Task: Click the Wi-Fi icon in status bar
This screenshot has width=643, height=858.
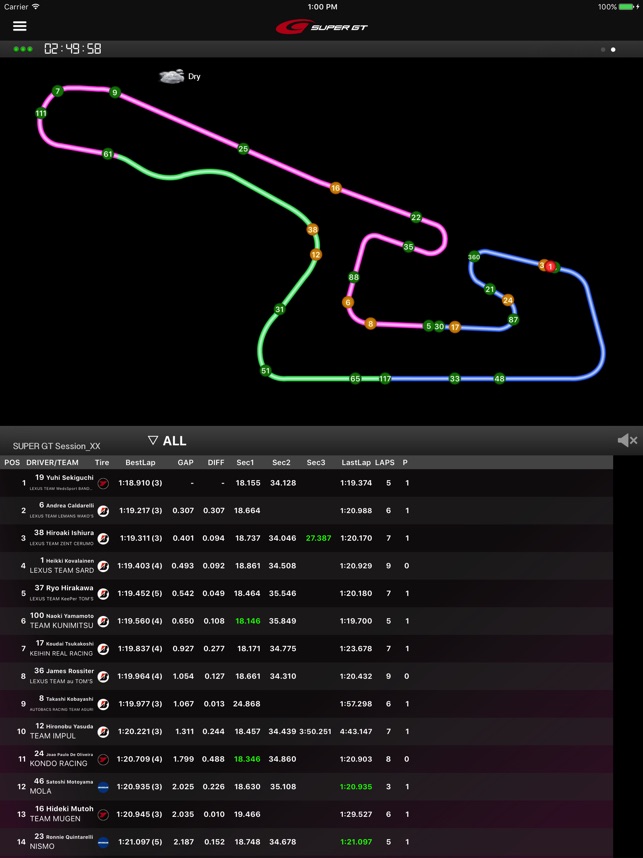Action: point(36,7)
